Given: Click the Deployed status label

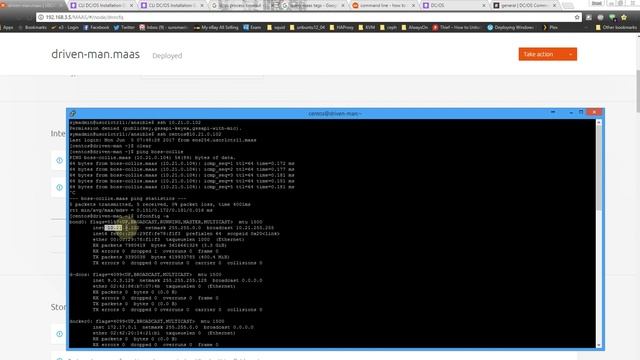Looking at the screenshot, I should point(167,56).
